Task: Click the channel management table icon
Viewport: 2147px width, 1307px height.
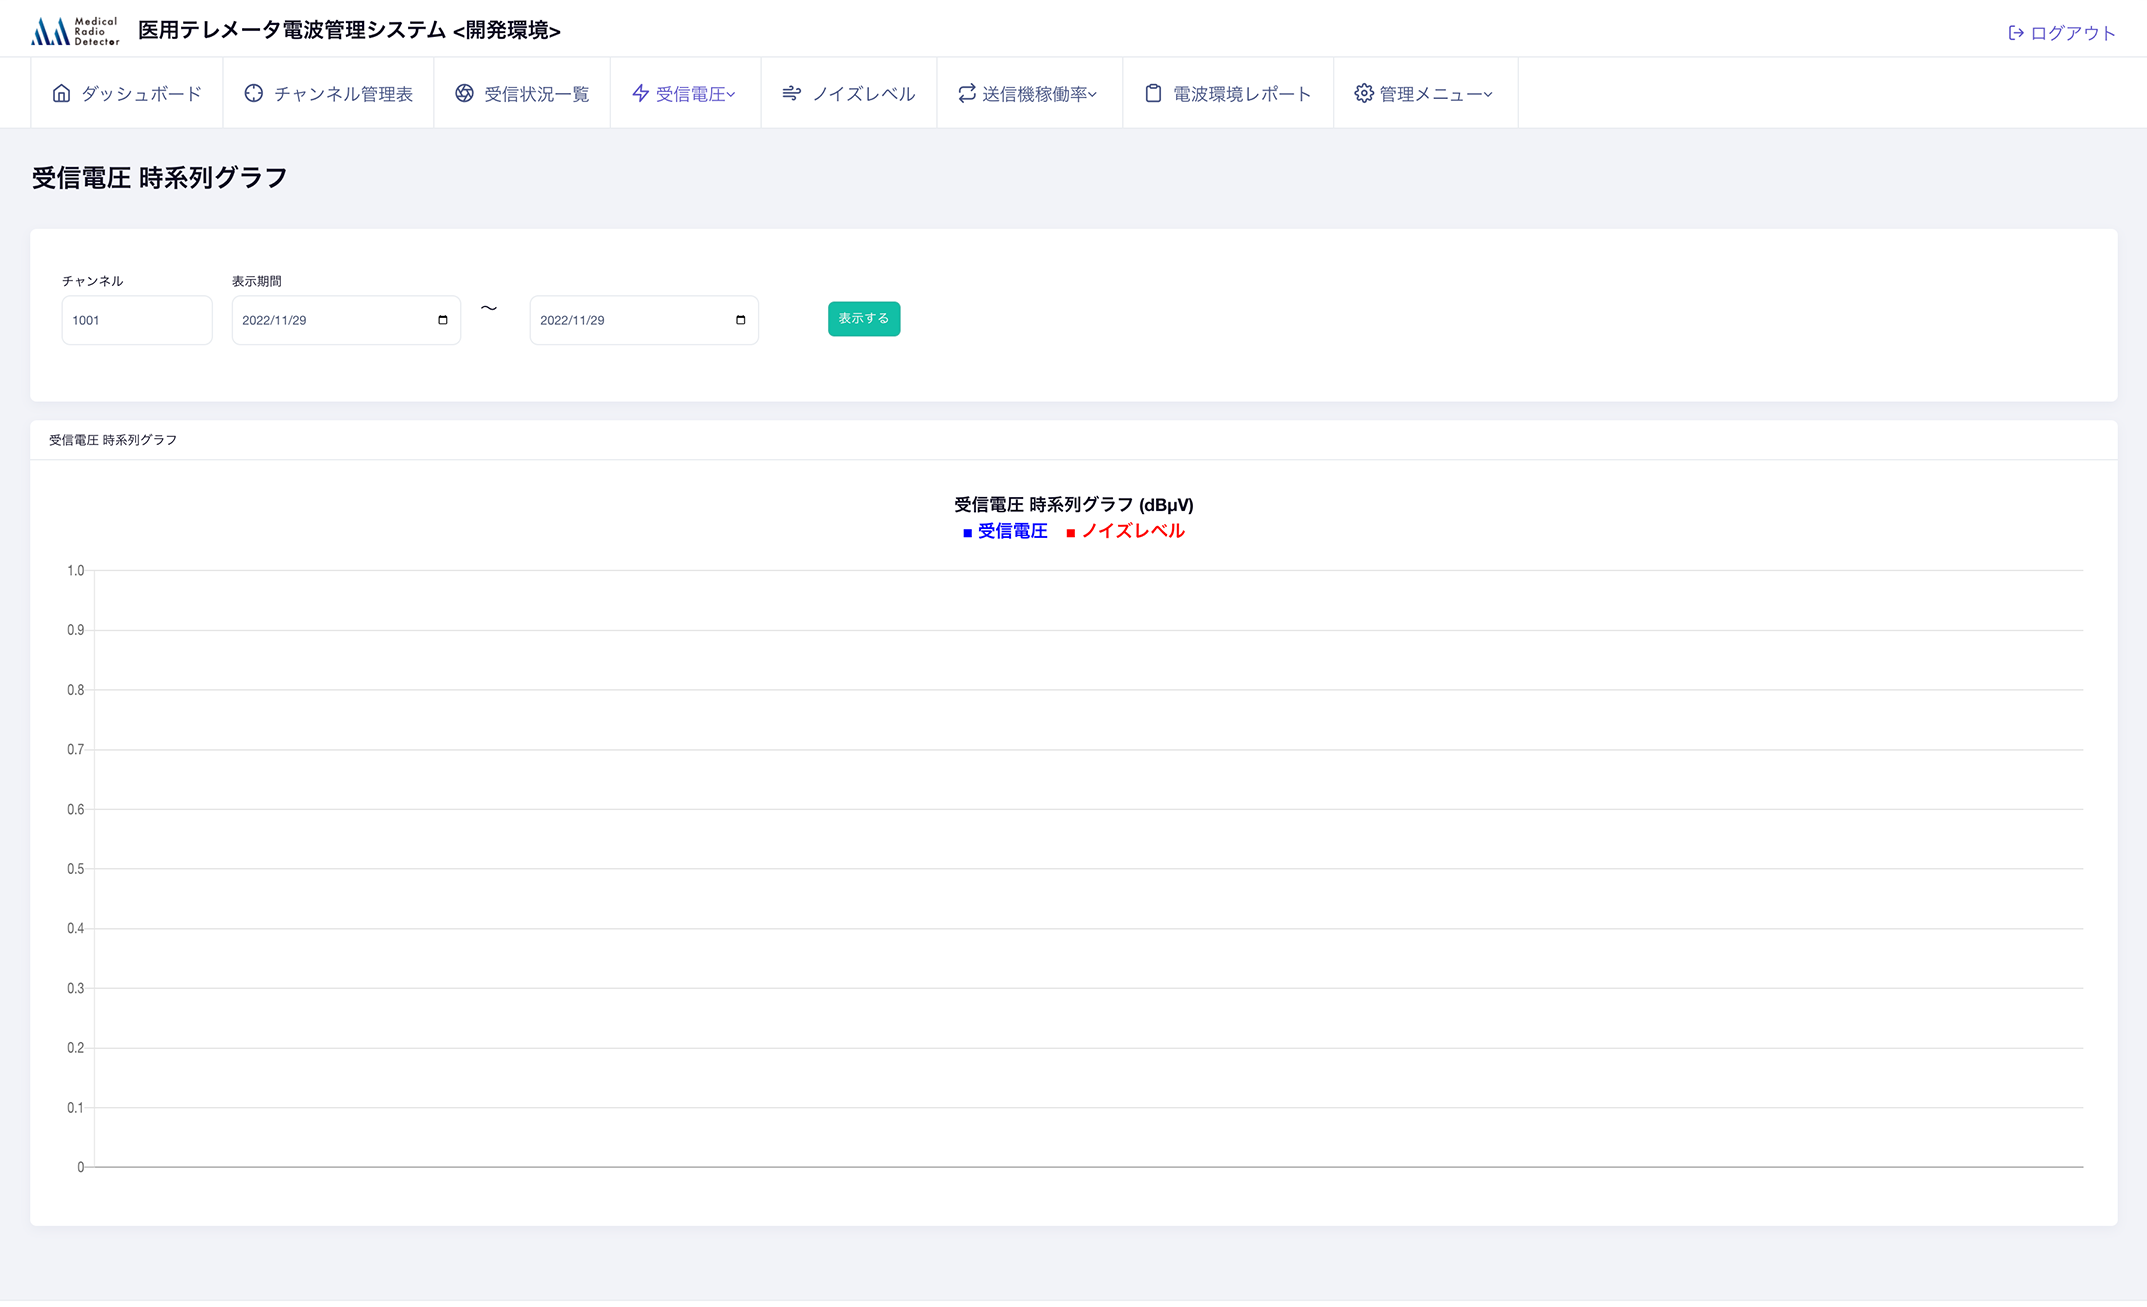Action: tap(254, 93)
